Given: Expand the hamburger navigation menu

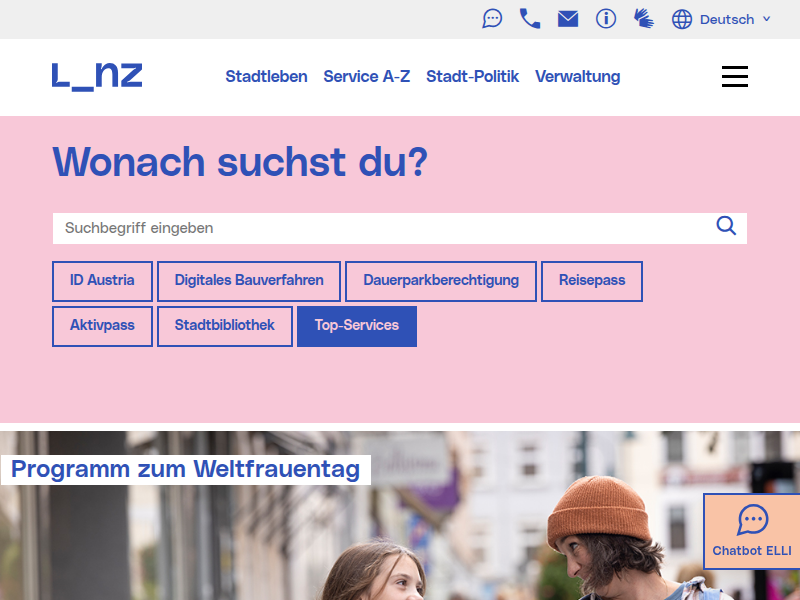Looking at the screenshot, I should [x=735, y=76].
